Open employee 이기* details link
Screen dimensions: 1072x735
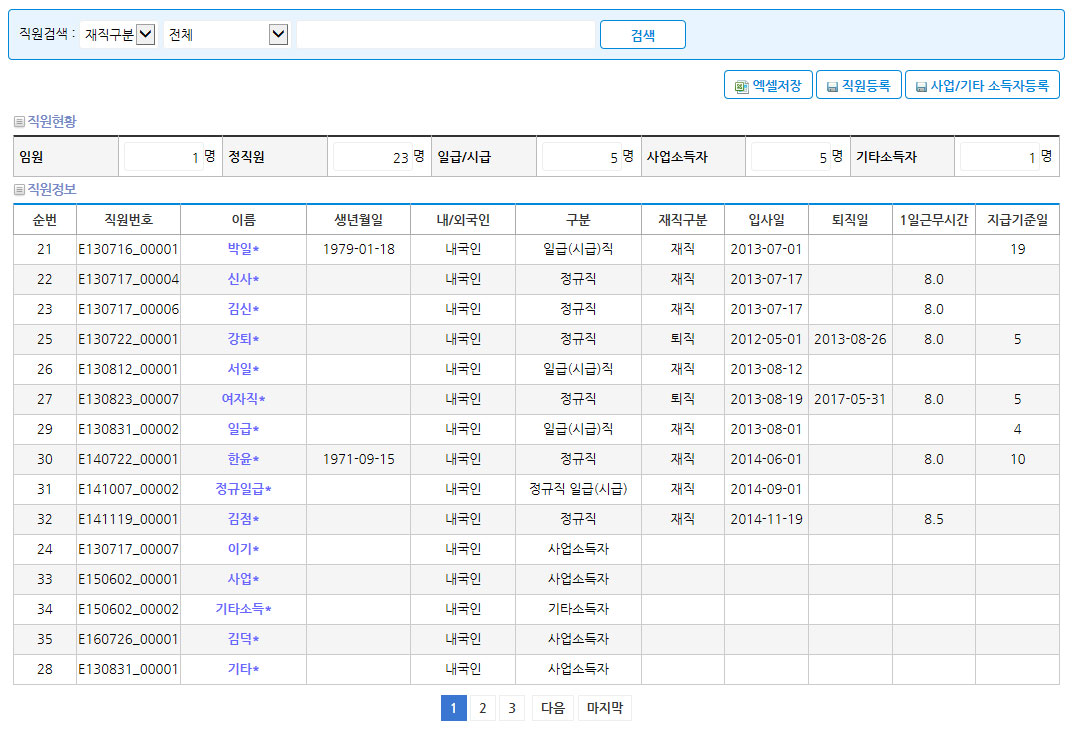pos(243,550)
